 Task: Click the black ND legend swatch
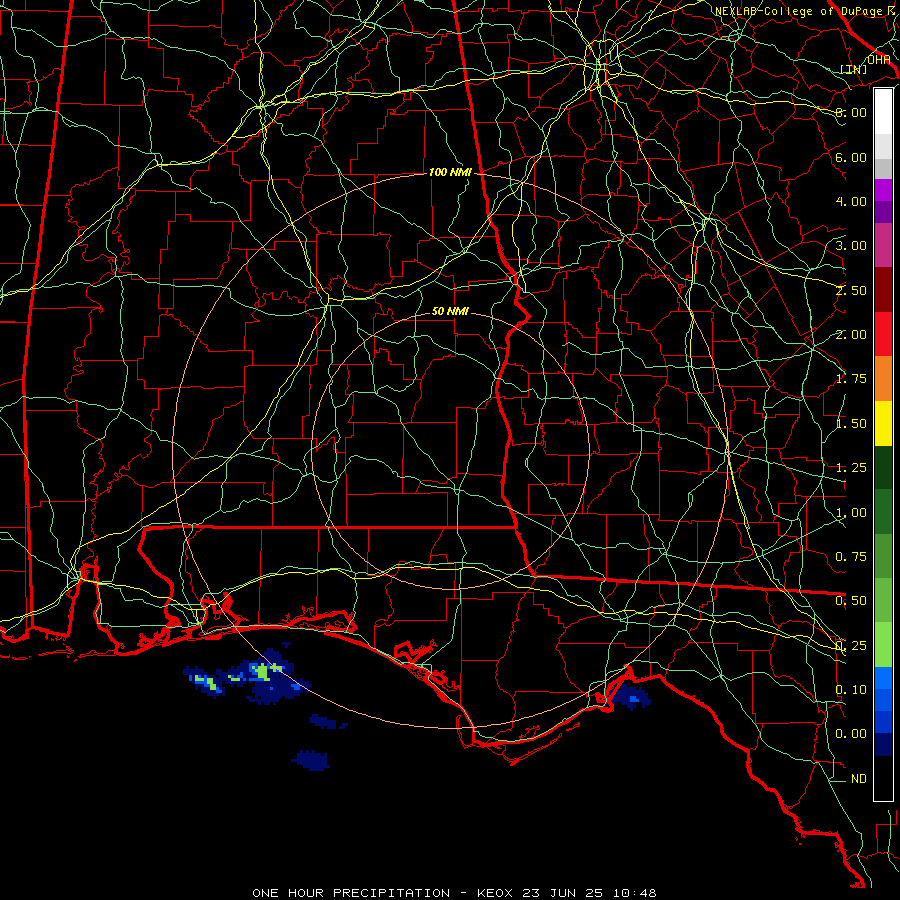[883, 778]
